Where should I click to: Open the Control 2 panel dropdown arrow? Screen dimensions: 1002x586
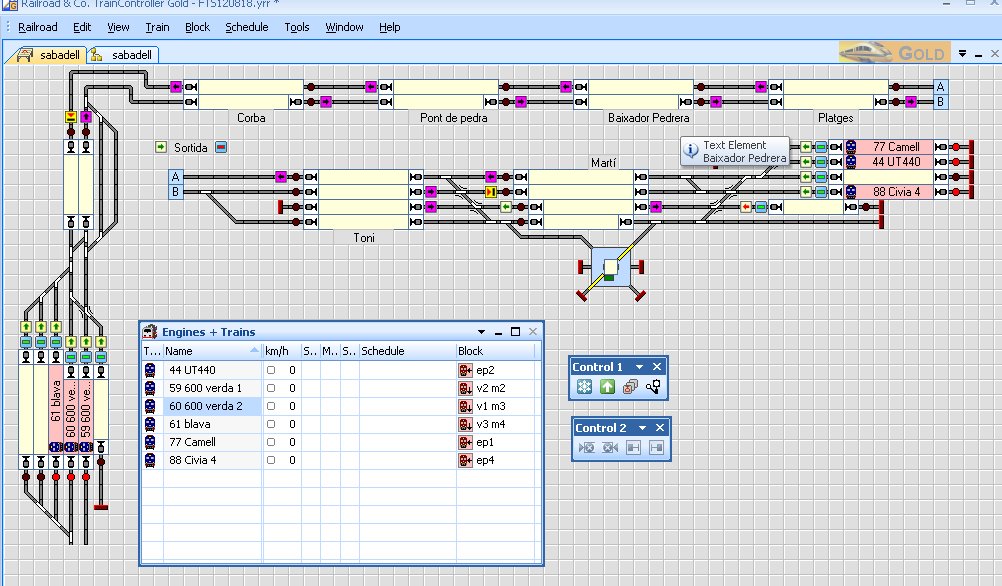tap(640, 428)
